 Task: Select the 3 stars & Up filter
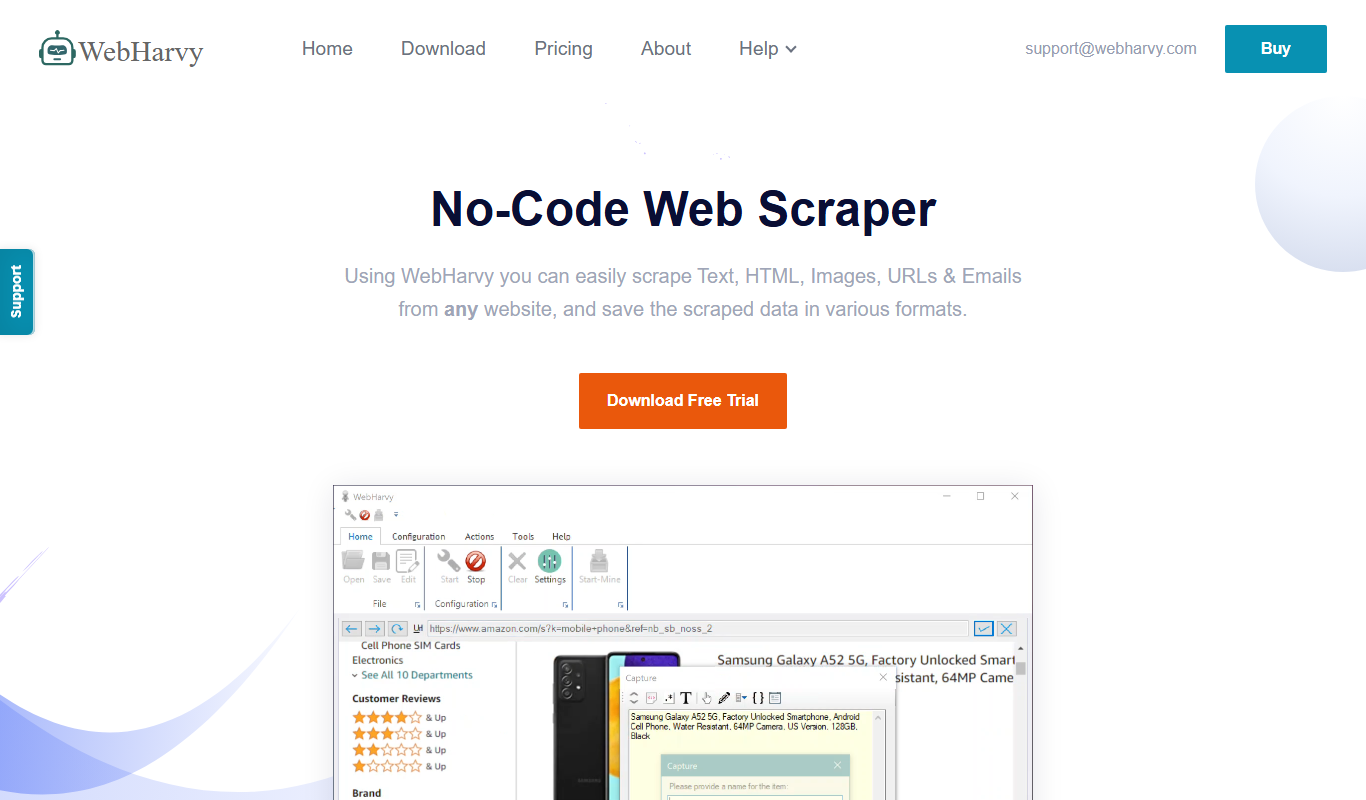coord(399,734)
